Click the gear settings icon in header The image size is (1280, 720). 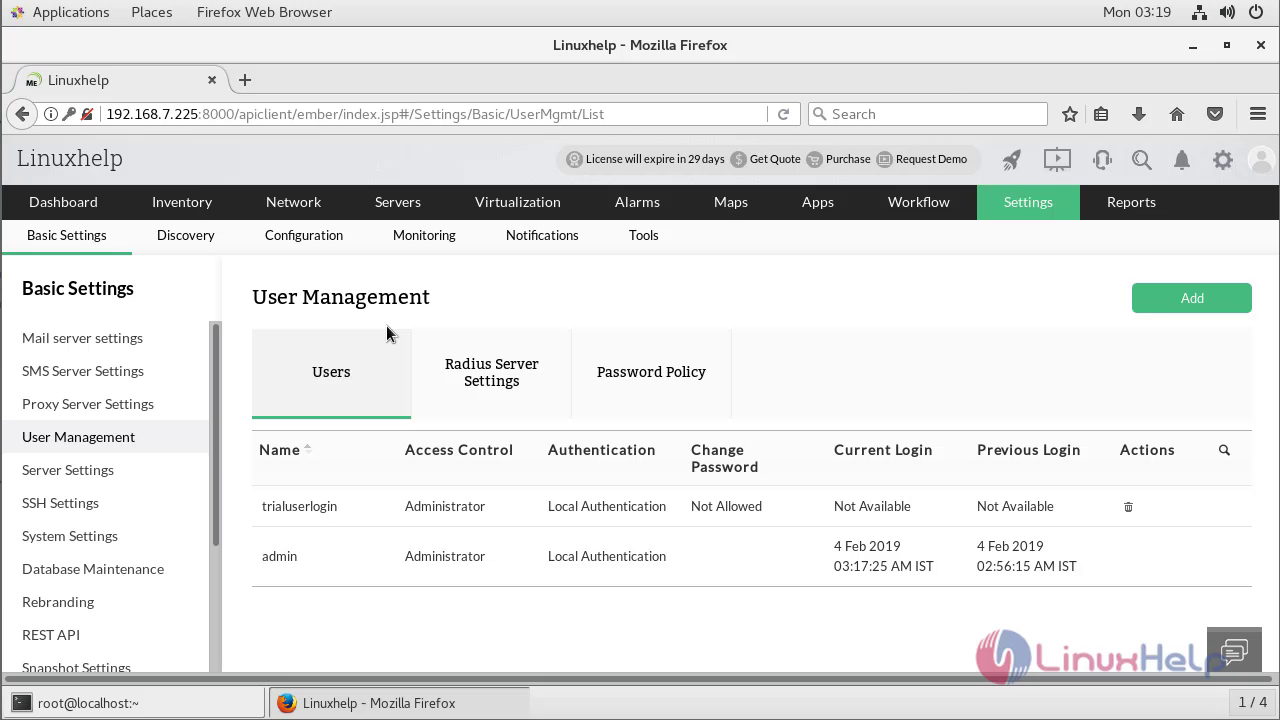click(x=1223, y=159)
